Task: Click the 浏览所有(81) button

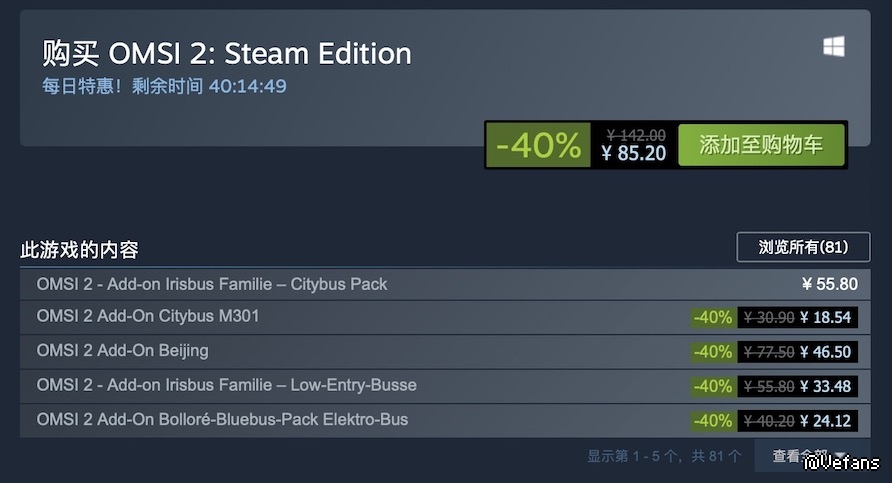Action: [803, 247]
